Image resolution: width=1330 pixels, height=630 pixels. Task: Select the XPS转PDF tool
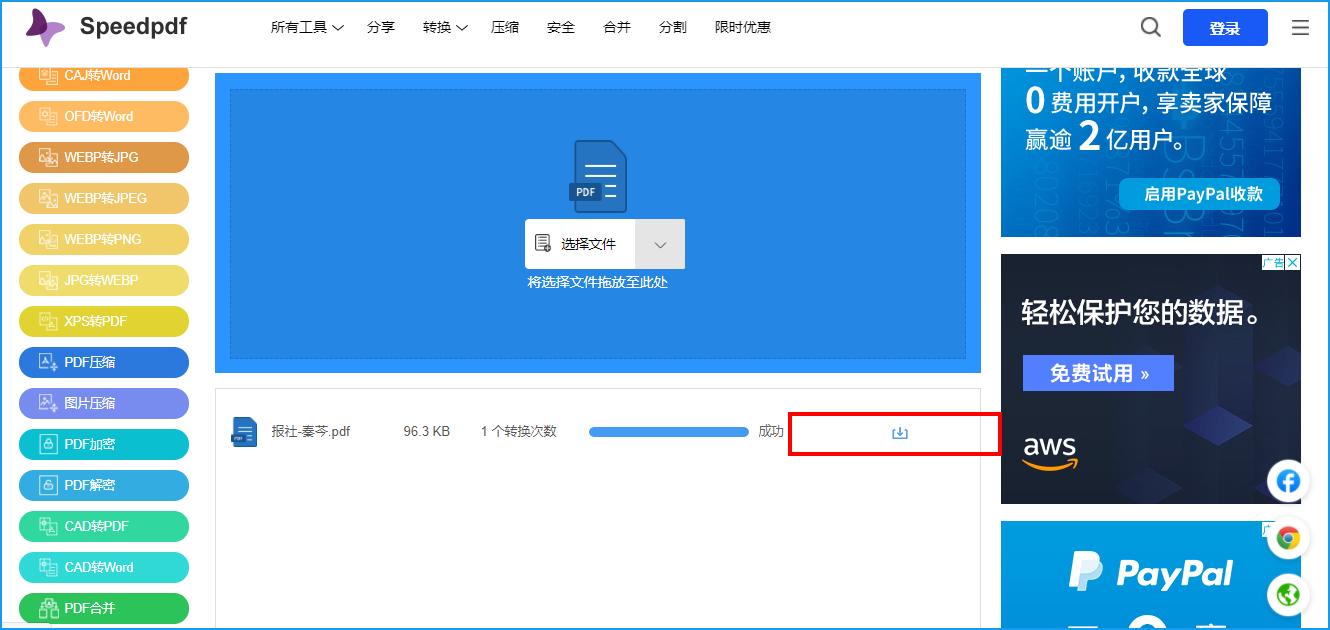[x=103, y=321]
